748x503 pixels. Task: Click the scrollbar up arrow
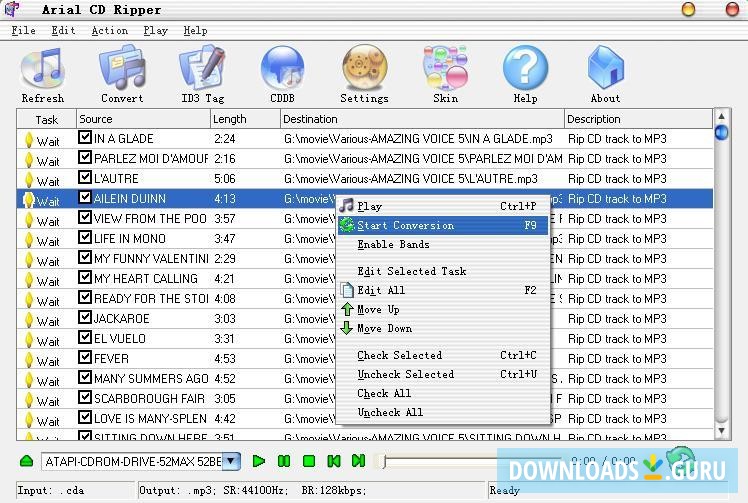click(x=722, y=116)
